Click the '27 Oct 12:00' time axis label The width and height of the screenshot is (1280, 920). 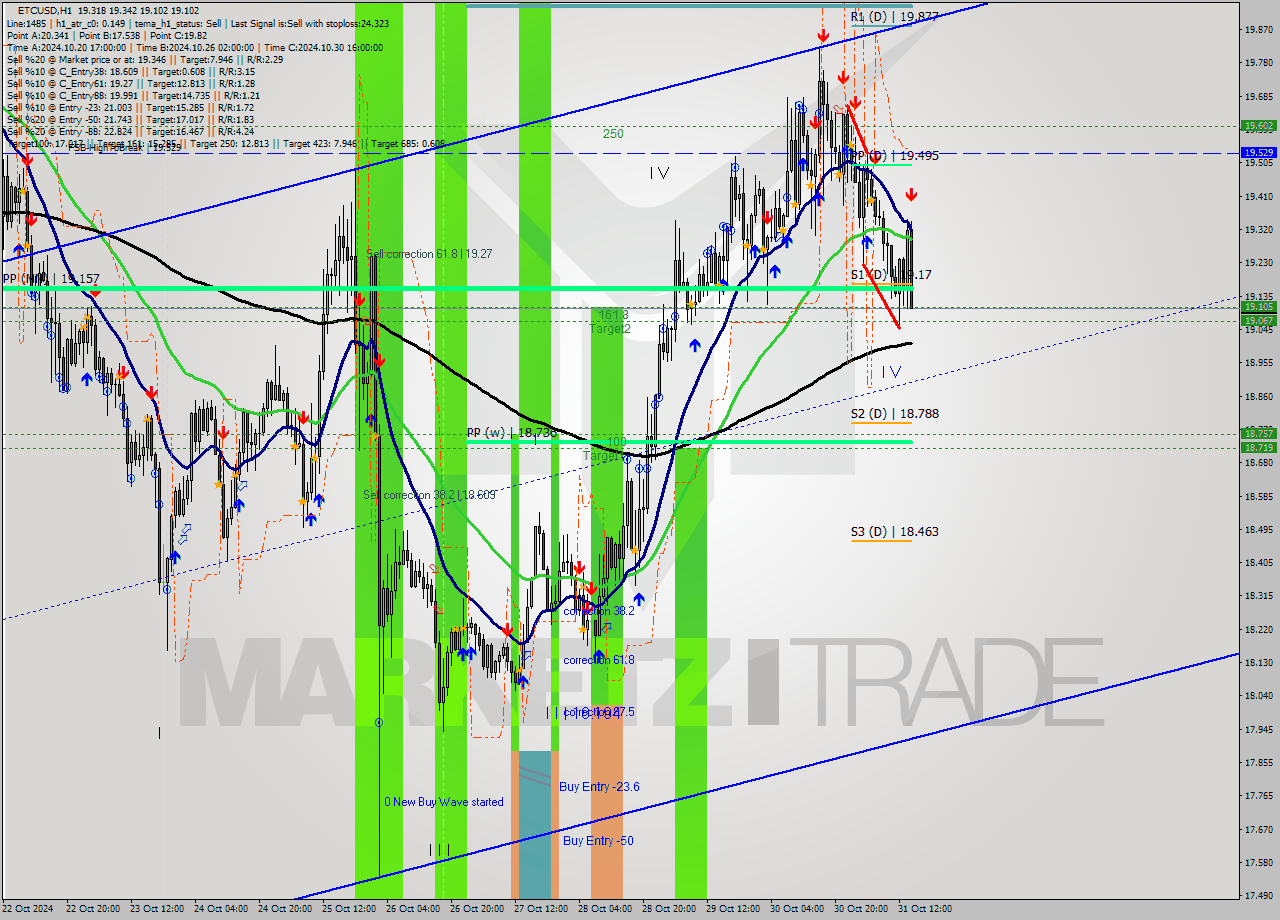(x=543, y=909)
